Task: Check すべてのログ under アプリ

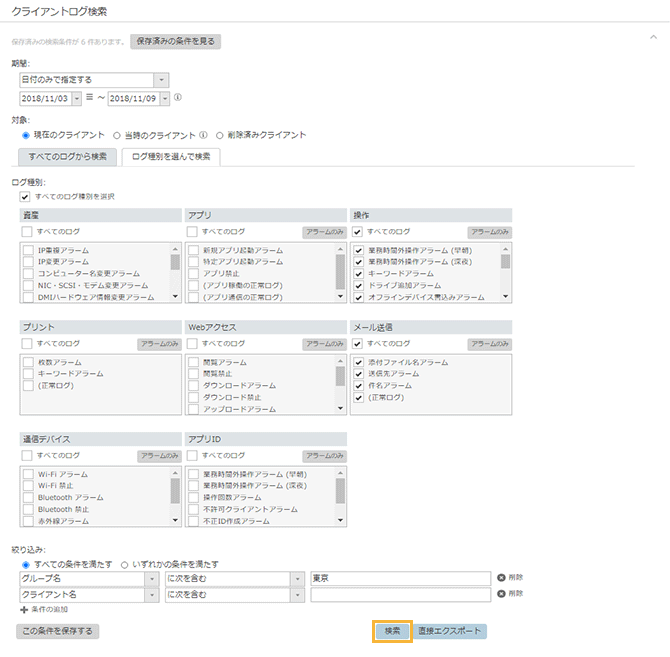Action: pyautogui.click(x=193, y=231)
